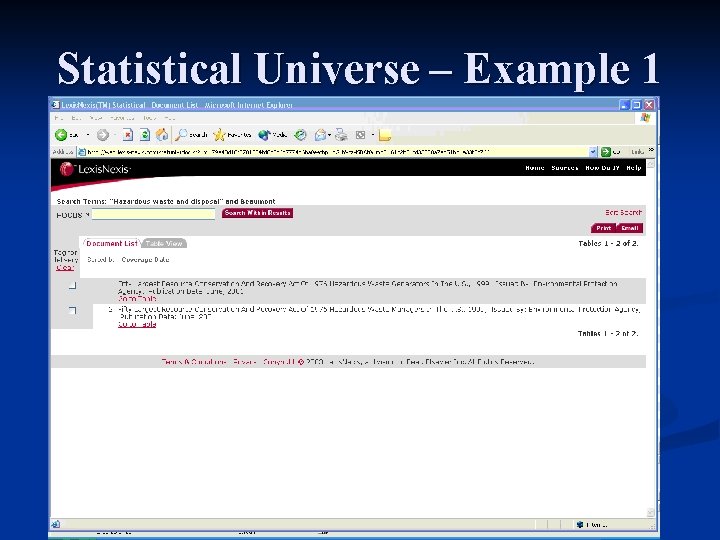Screen dimensions: 720x540
Task: Click the Search Within Results button
Action: [258, 213]
